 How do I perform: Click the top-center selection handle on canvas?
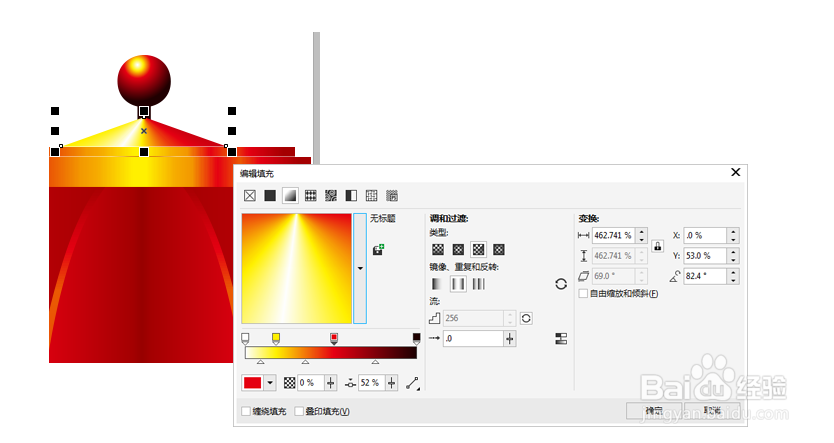(144, 111)
